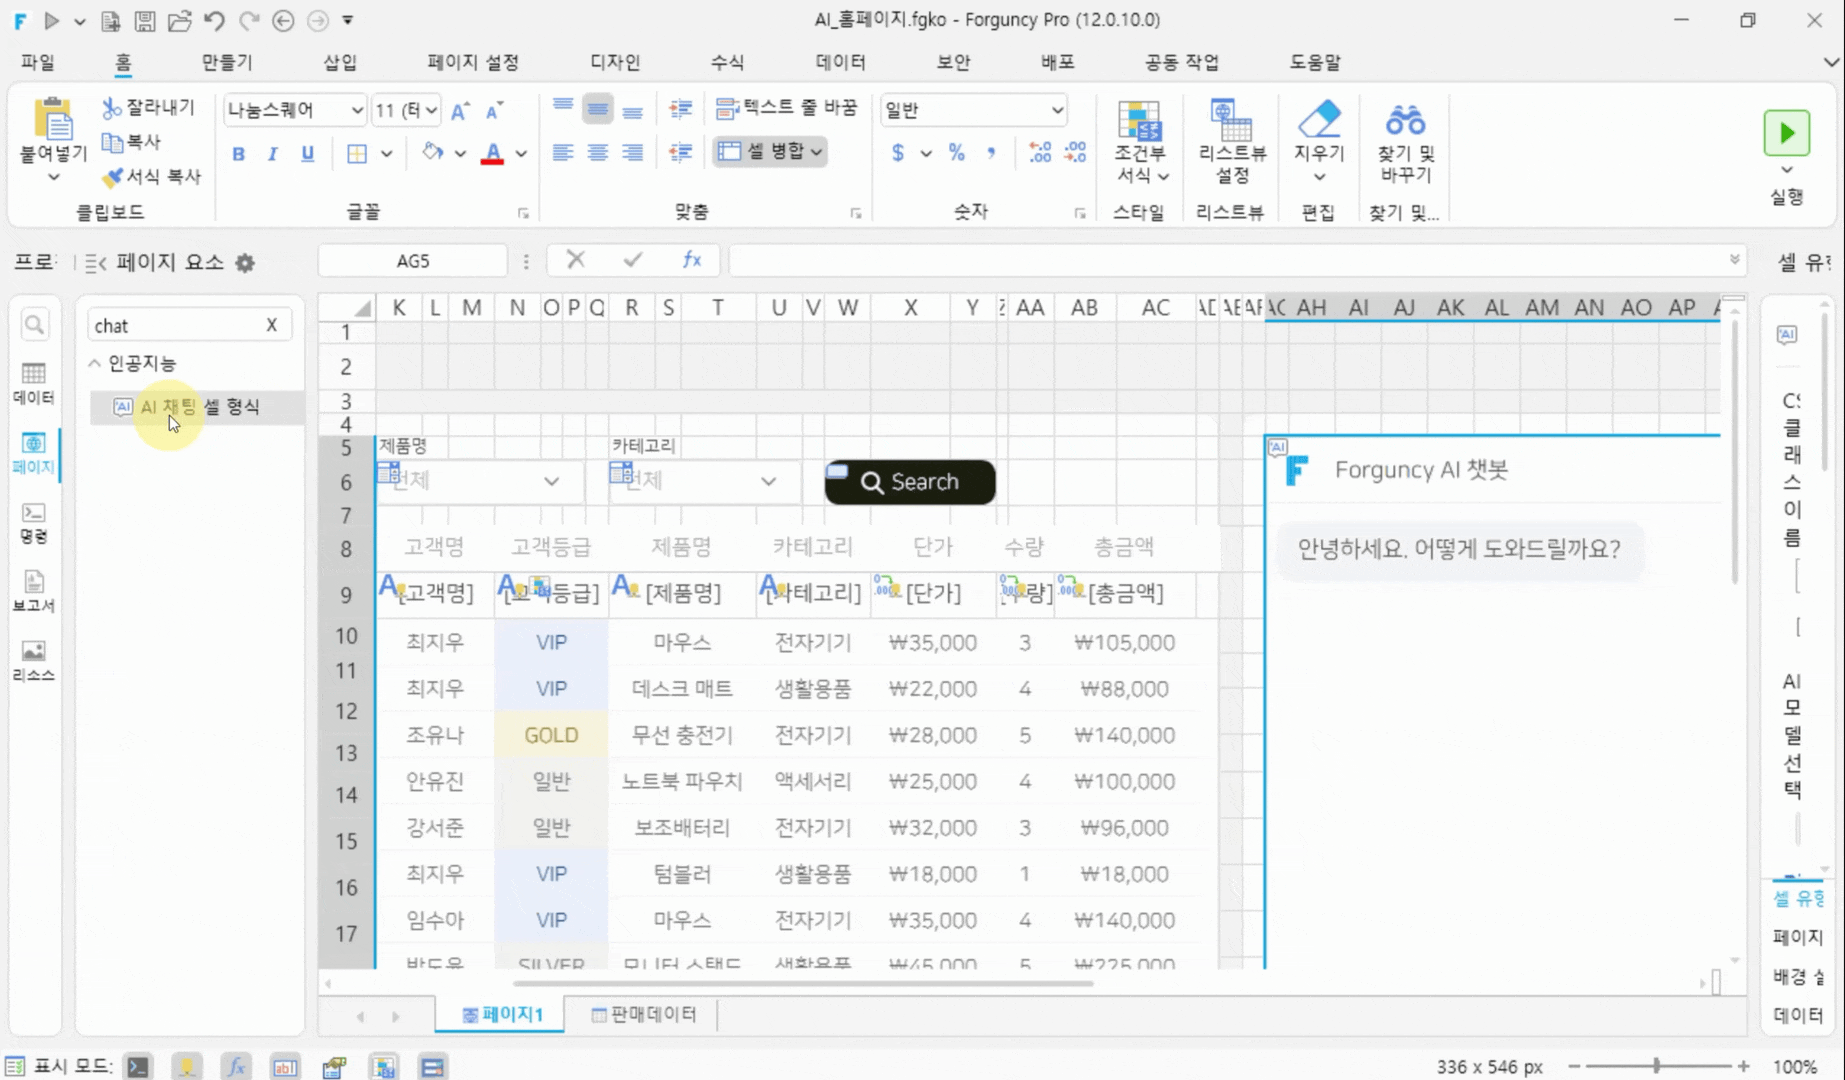Switch to the Page Settings (페이지 설정) tab
1845x1080 pixels.
[x=473, y=62]
